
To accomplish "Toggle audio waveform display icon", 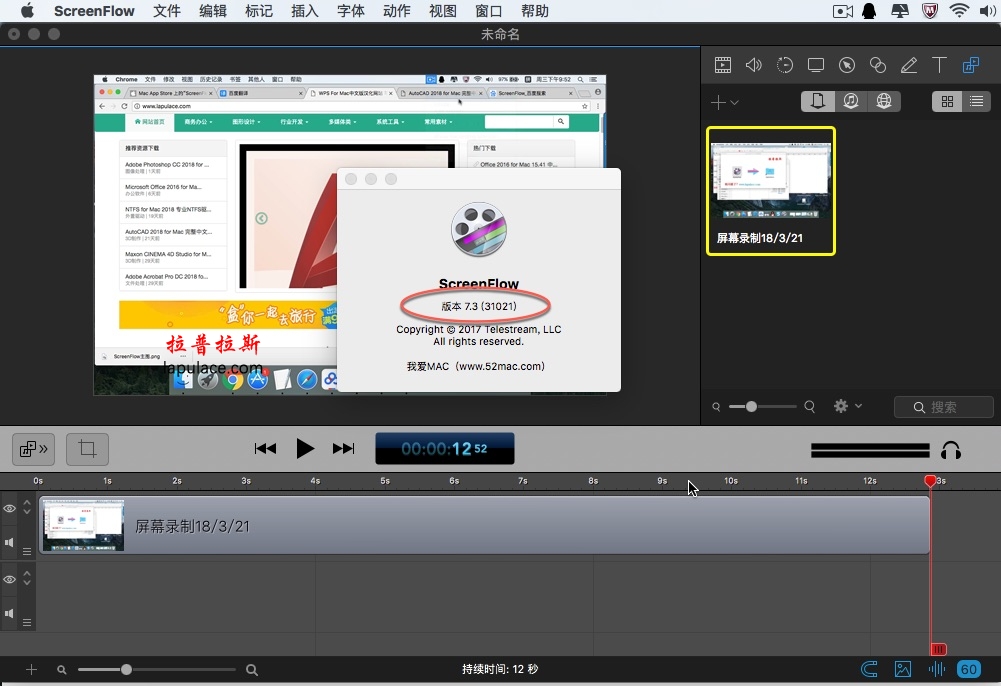I will point(937,669).
